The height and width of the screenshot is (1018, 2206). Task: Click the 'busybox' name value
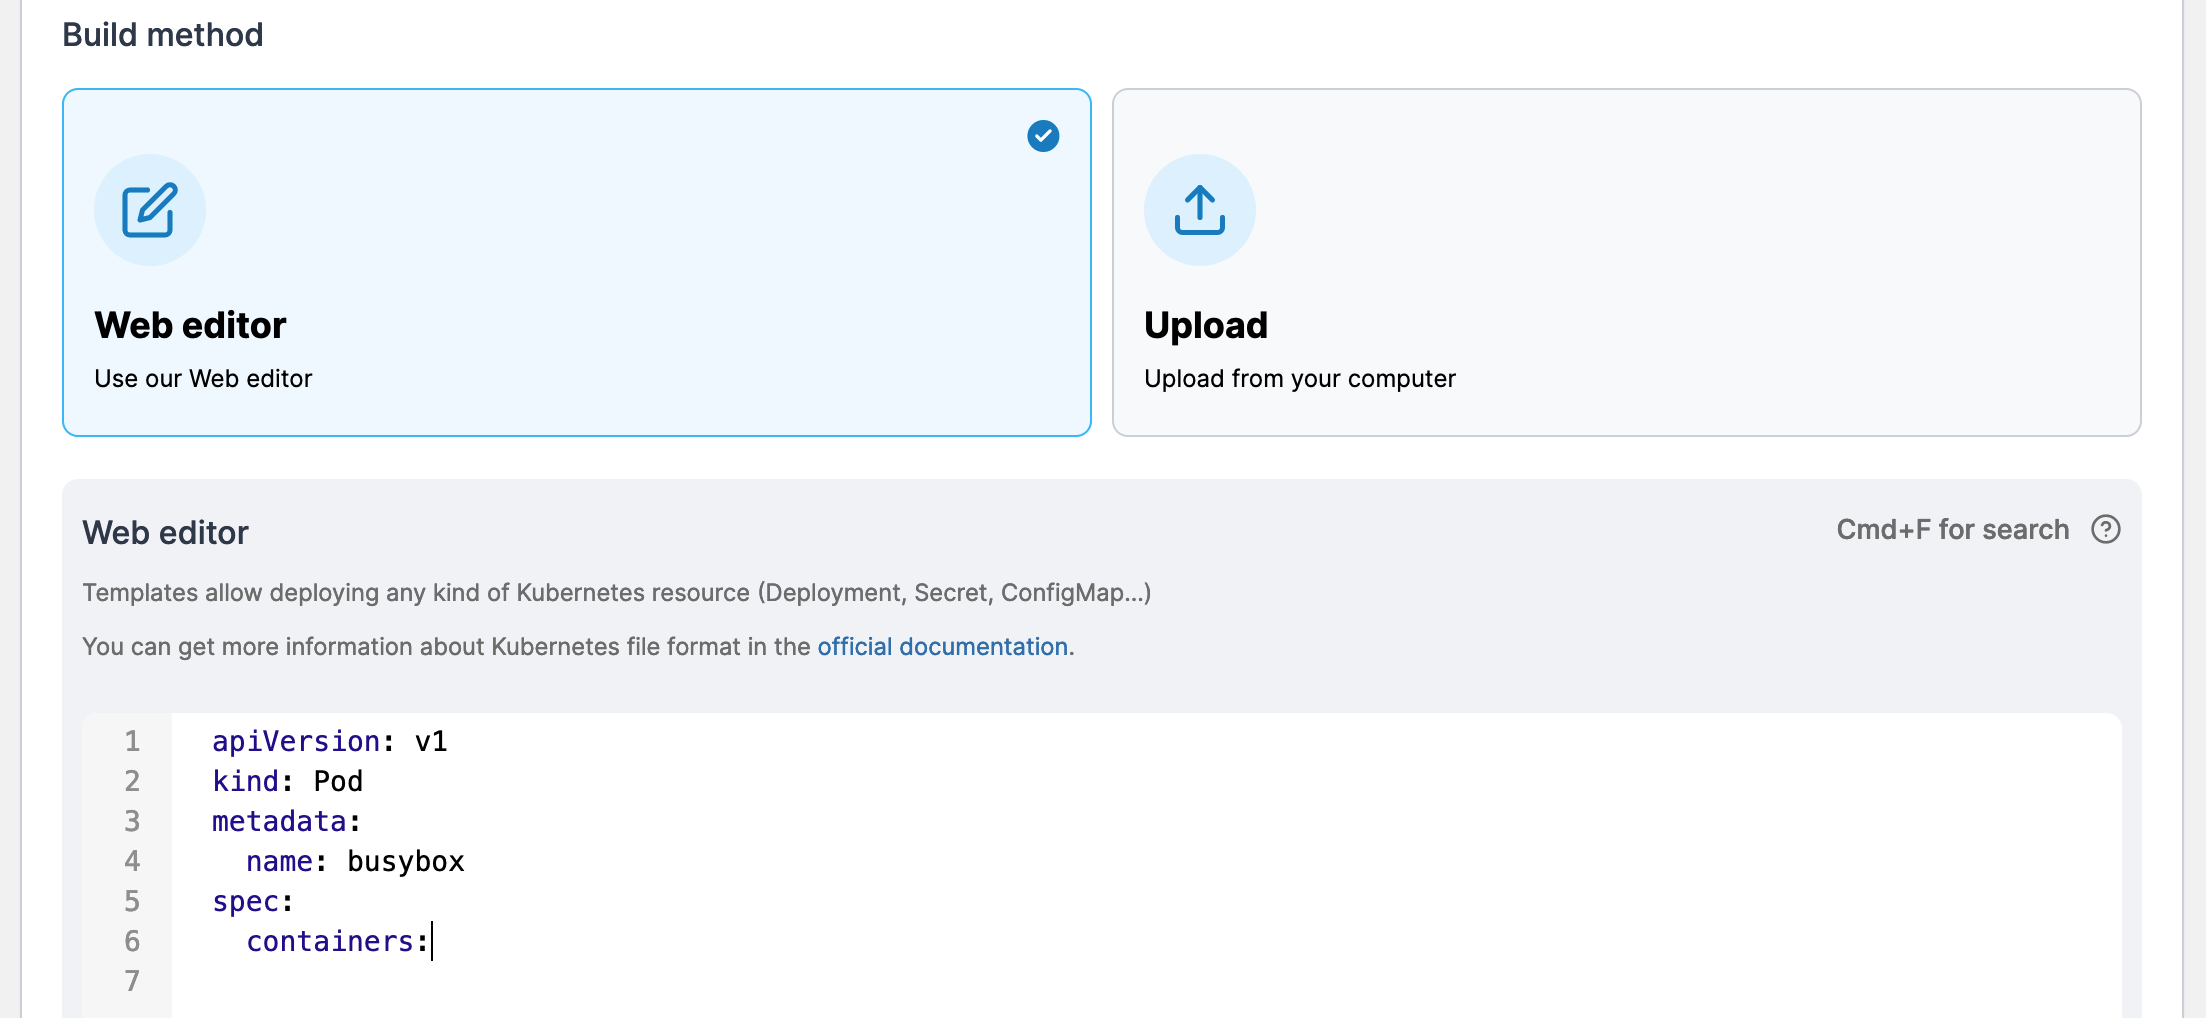pos(405,862)
